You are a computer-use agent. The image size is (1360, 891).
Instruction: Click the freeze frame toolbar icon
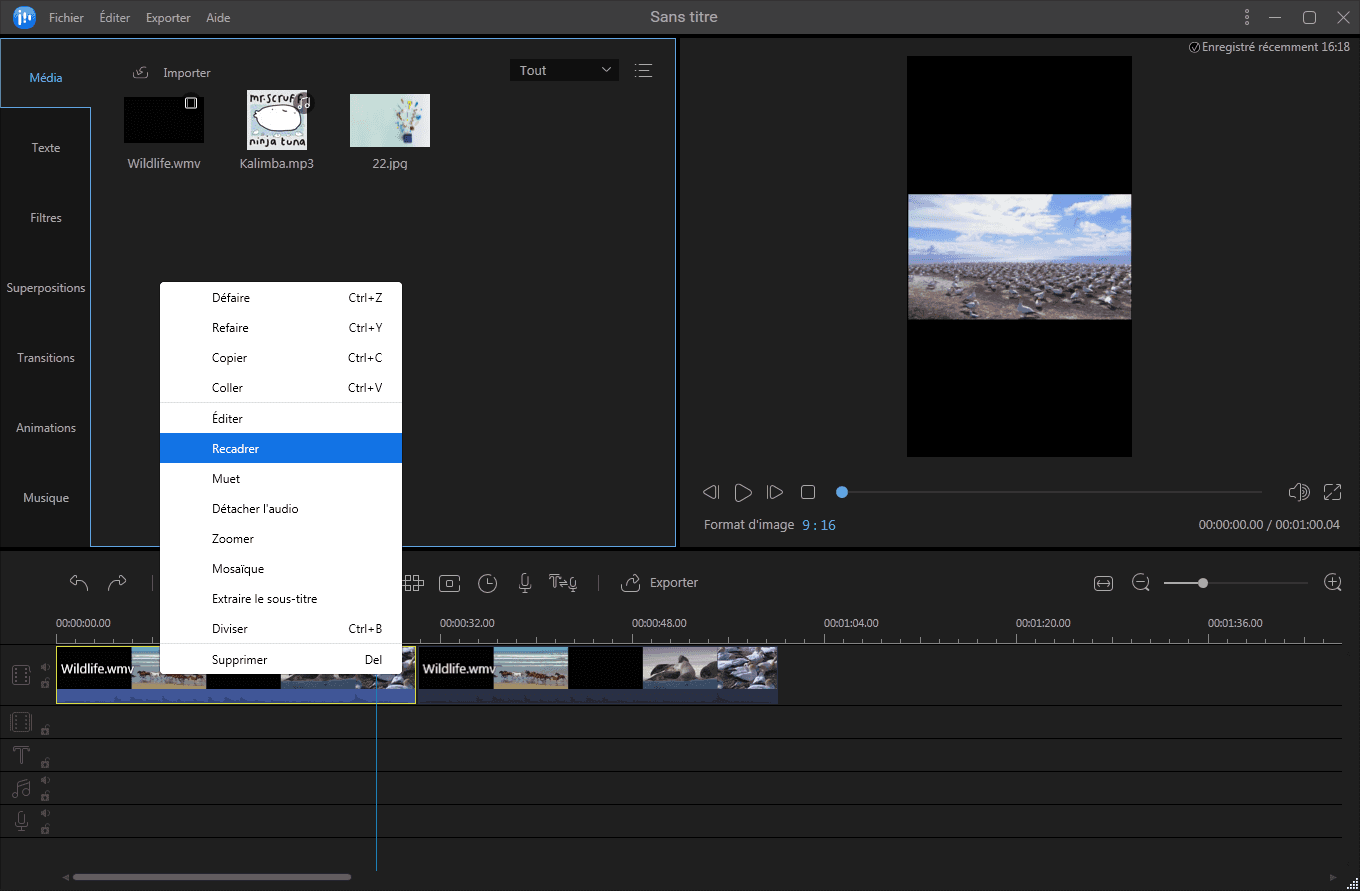pos(450,583)
